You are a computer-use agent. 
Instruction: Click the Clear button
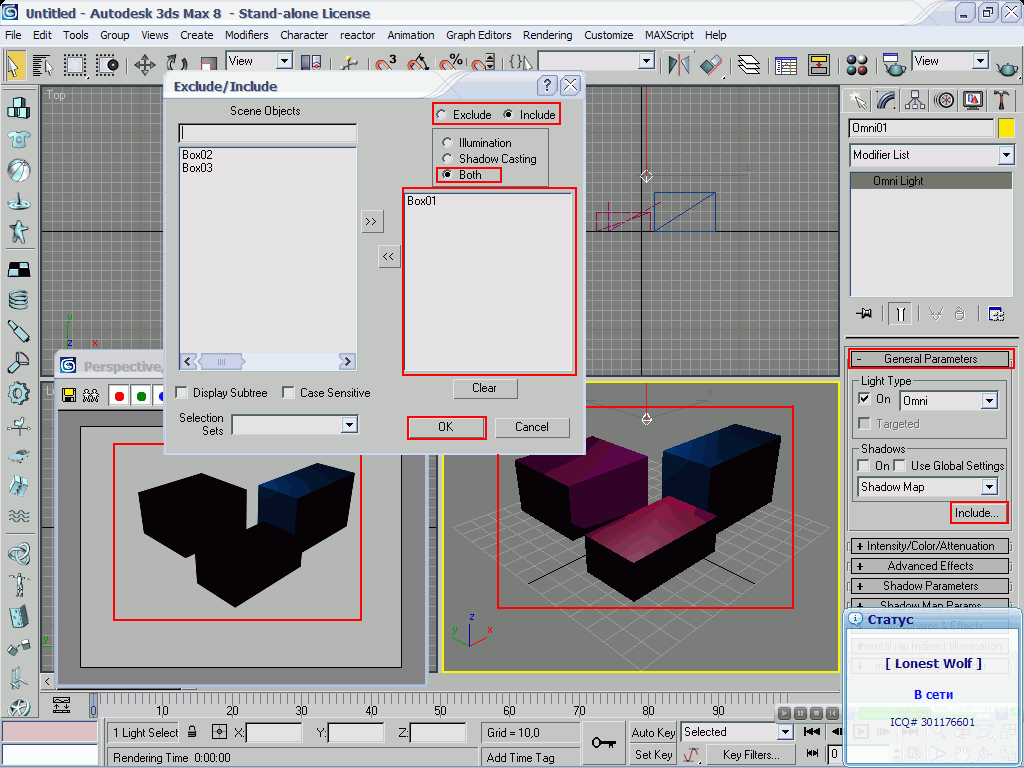(x=484, y=388)
